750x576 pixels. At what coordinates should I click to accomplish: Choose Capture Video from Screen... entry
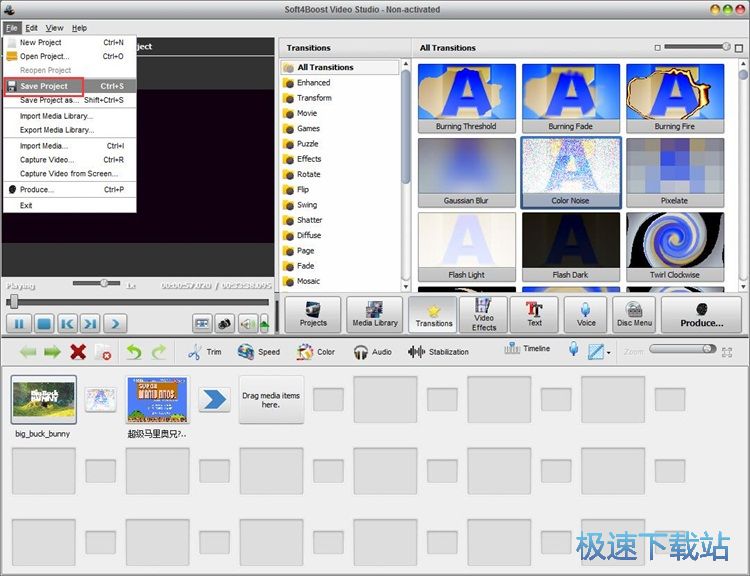pos(70,173)
